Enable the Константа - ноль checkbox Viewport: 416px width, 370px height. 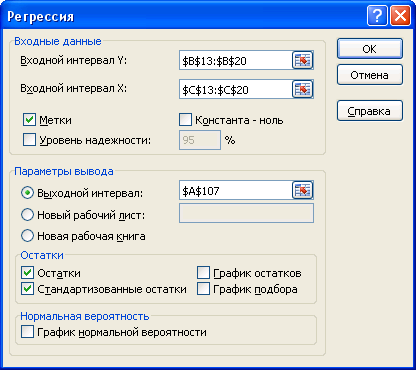(x=185, y=120)
